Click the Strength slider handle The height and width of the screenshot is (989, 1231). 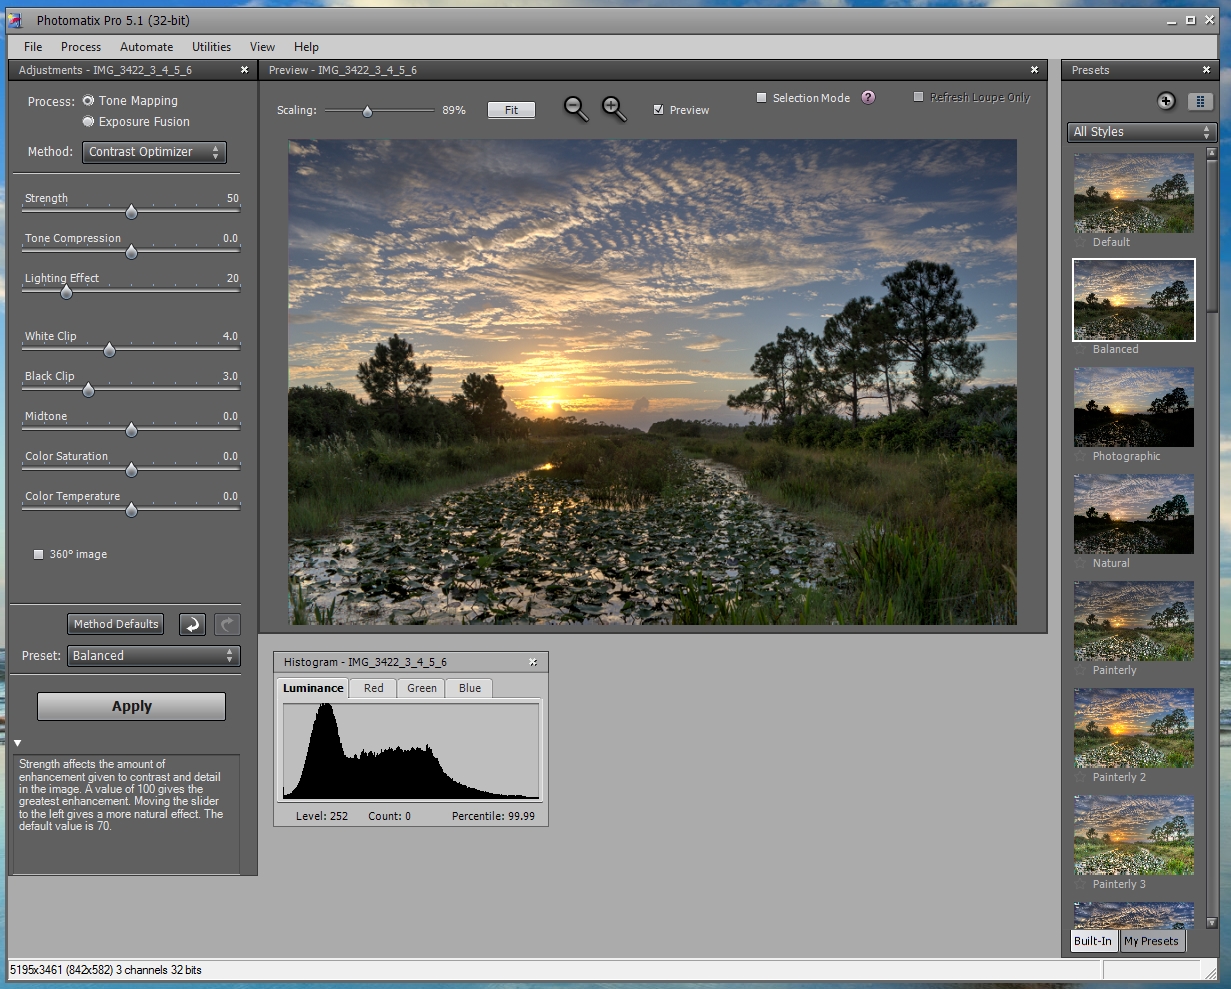click(131, 212)
